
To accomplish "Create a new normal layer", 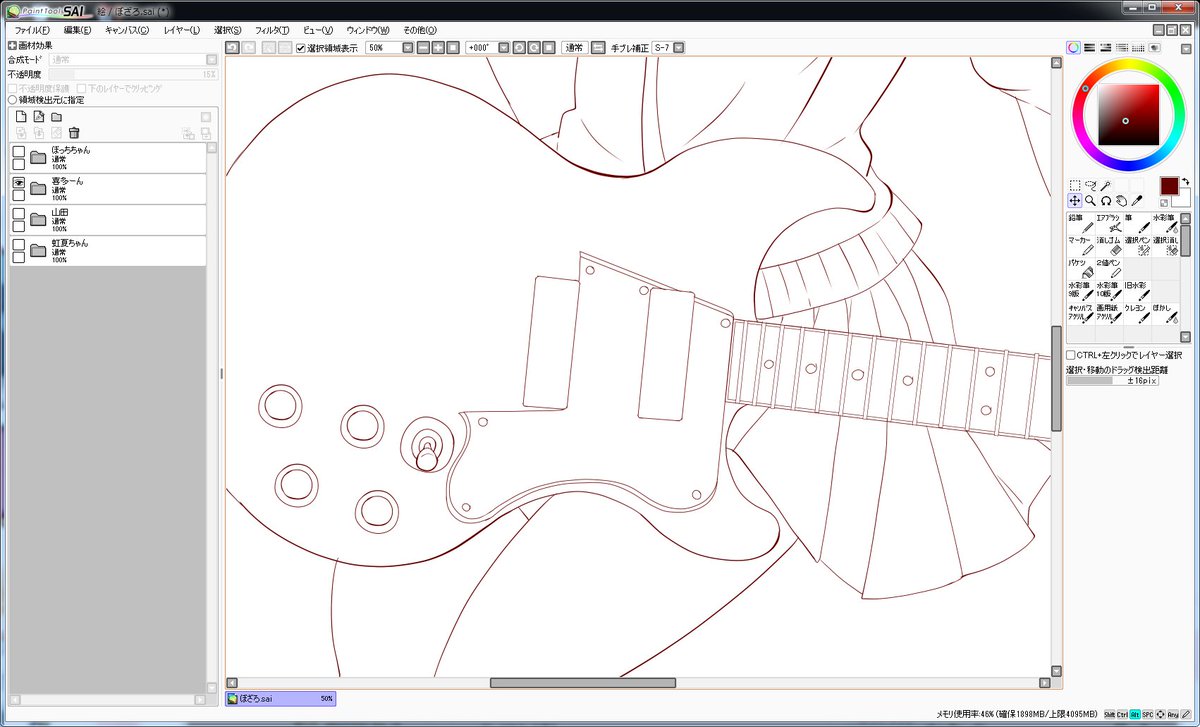I will (x=20, y=117).
